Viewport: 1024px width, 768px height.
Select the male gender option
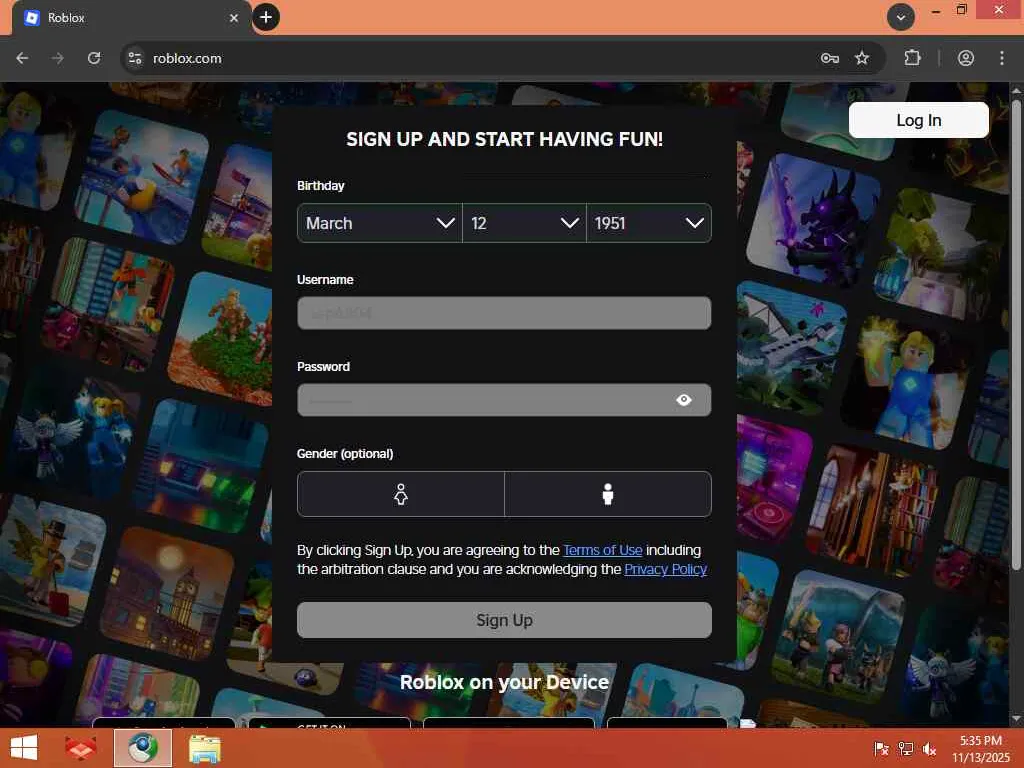[x=608, y=494]
